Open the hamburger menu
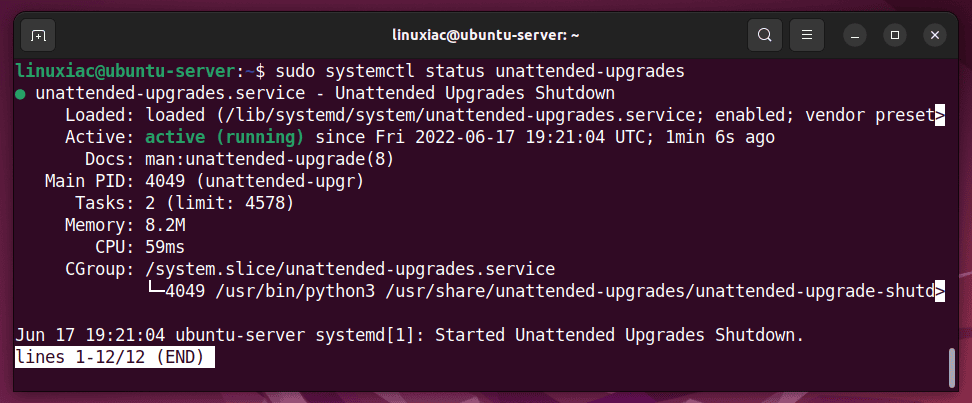 pos(806,35)
